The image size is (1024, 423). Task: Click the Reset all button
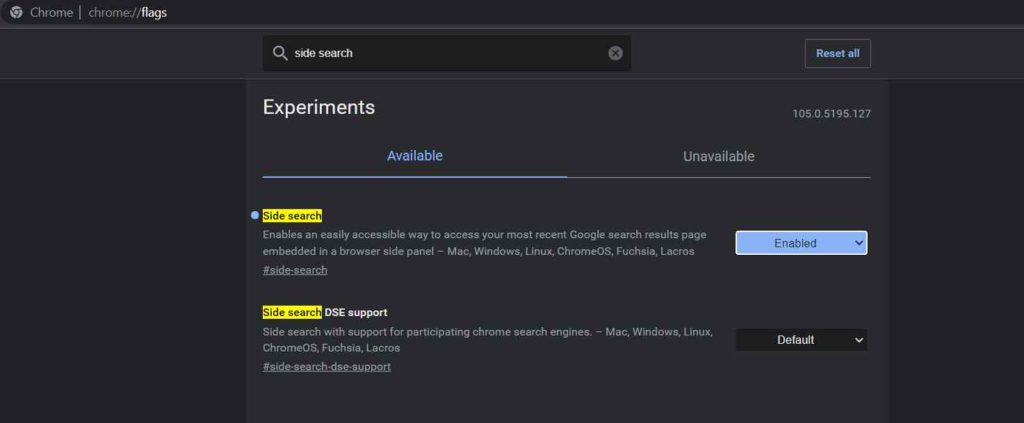[x=838, y=54]
